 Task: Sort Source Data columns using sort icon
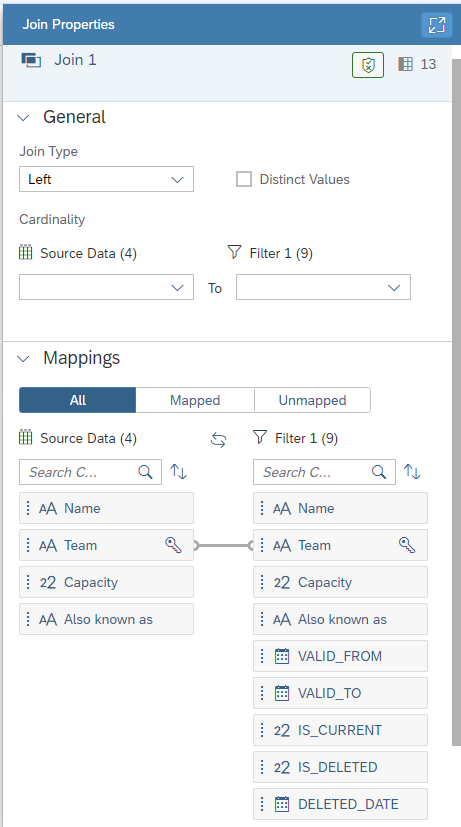click(x=178, y=472)
